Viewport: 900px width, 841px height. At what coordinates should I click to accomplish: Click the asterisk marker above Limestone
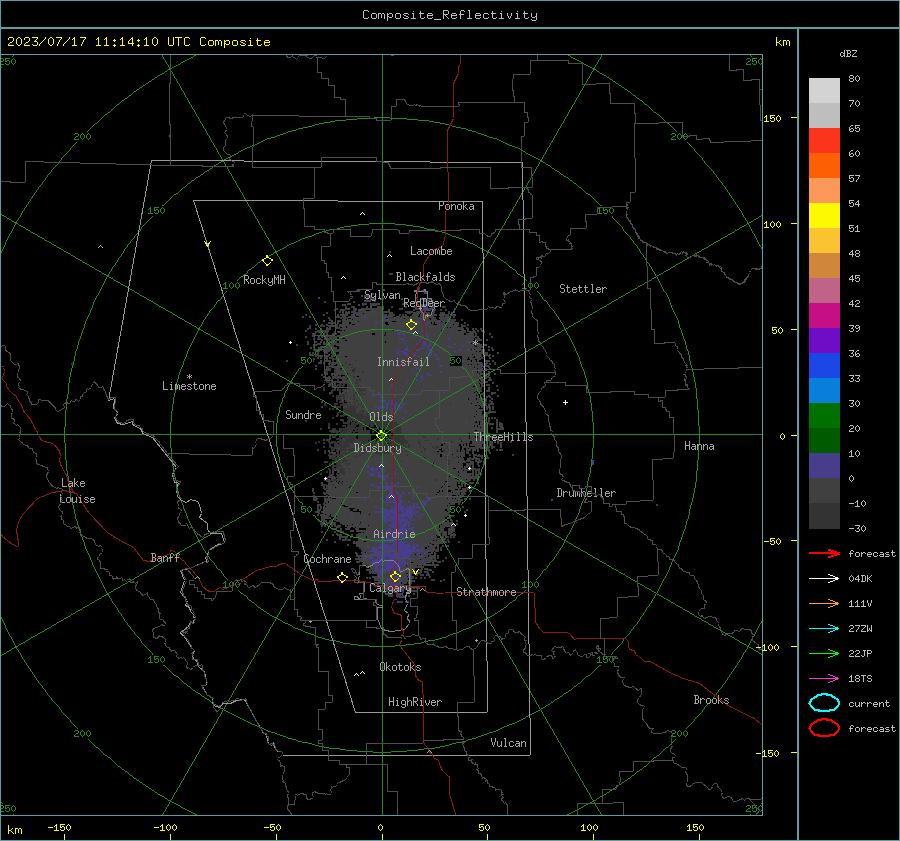pos(189,377)
